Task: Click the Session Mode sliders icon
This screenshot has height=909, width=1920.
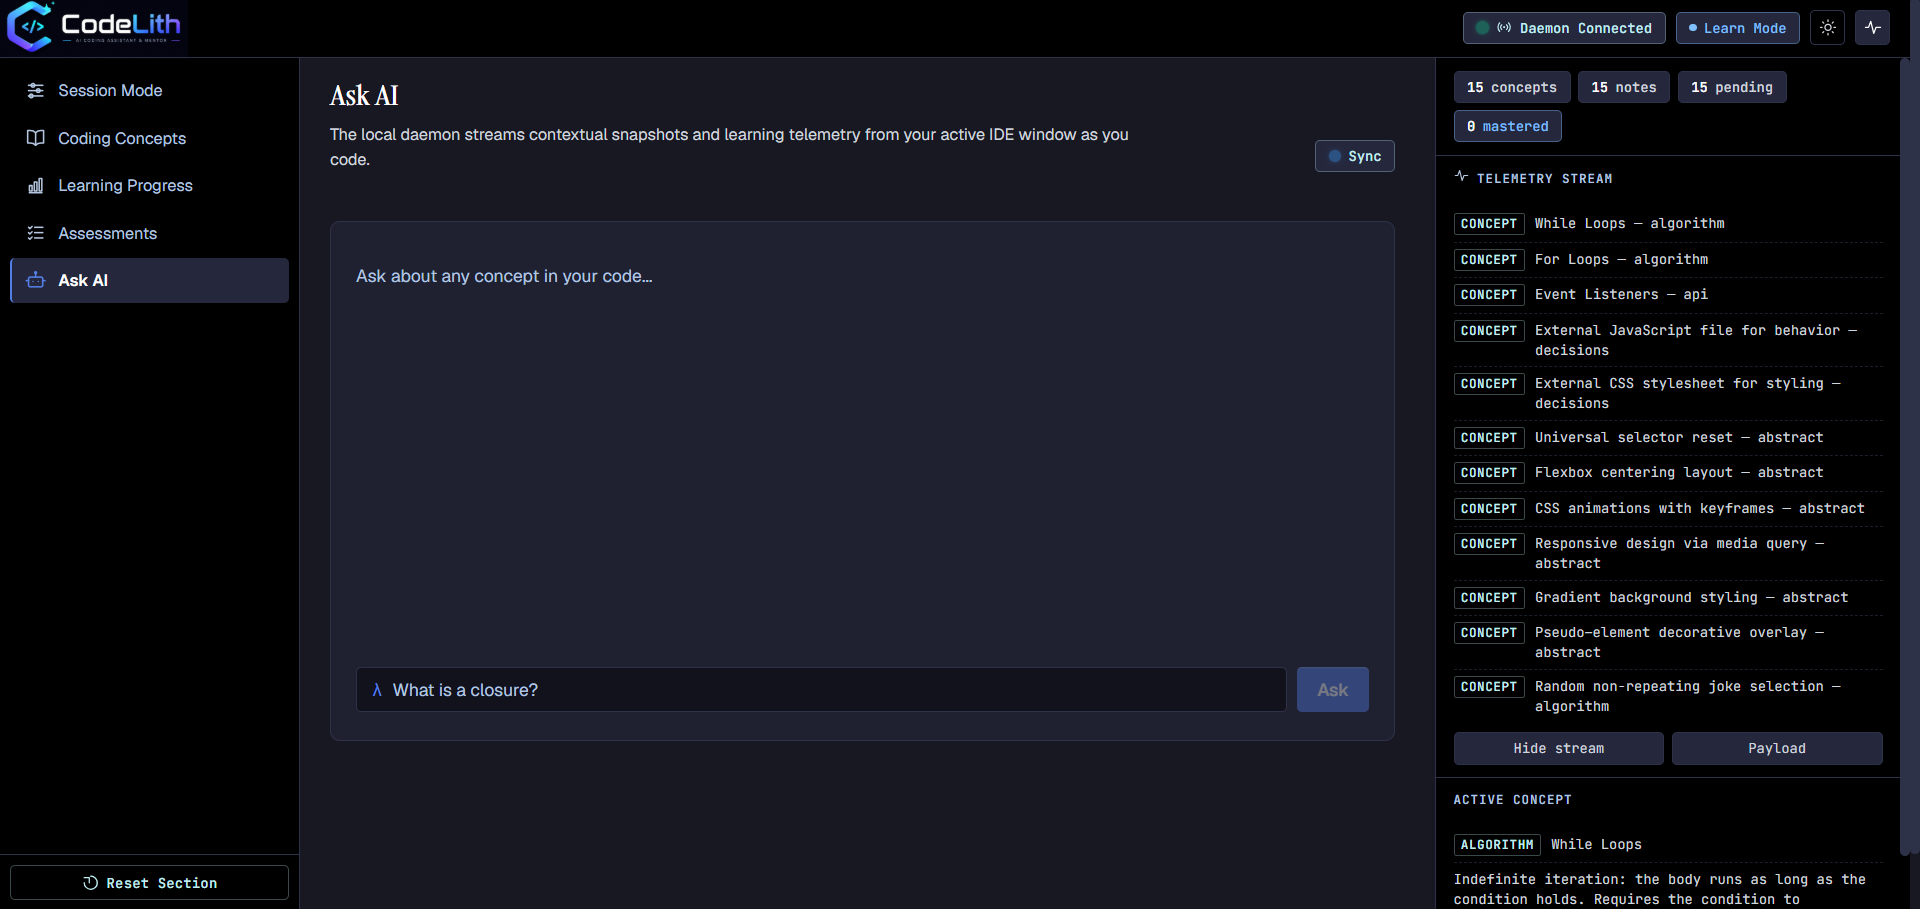Action: [x=36, y=91]
